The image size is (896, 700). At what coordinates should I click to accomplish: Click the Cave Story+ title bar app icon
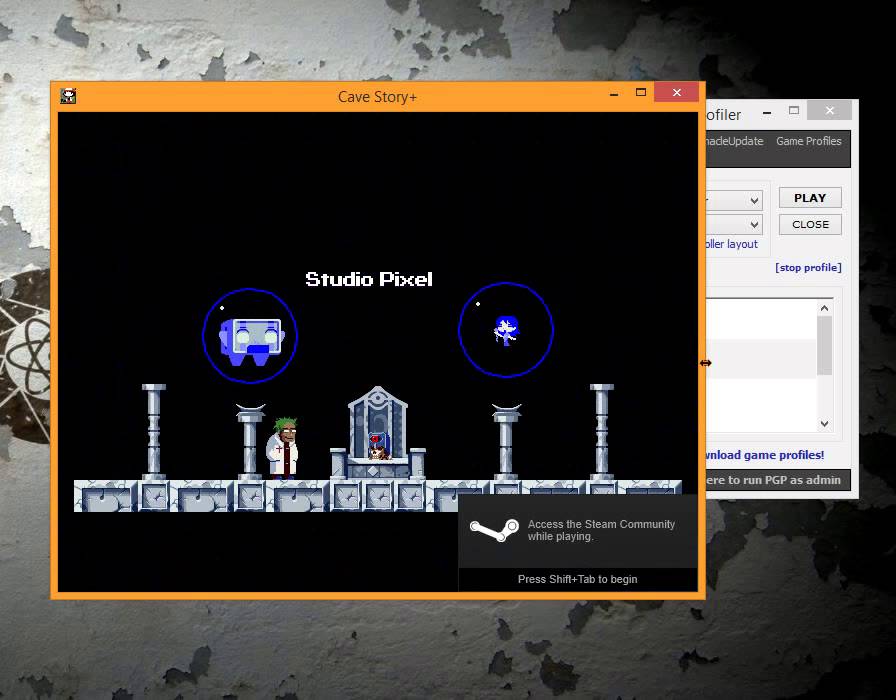coord(68,96)
